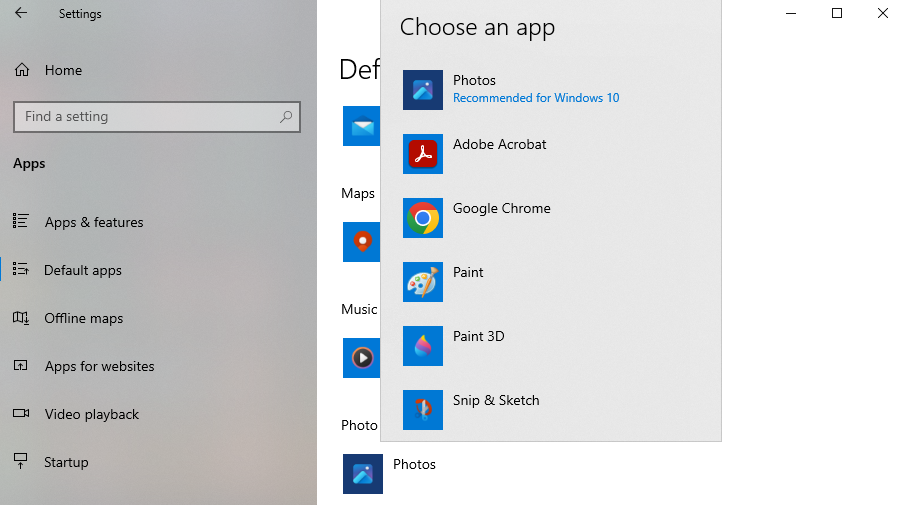The width and height of the screenshot is (902, 505).
Task: Open the Home settings page
Action: pyautogui.click(x=63, y=70)
